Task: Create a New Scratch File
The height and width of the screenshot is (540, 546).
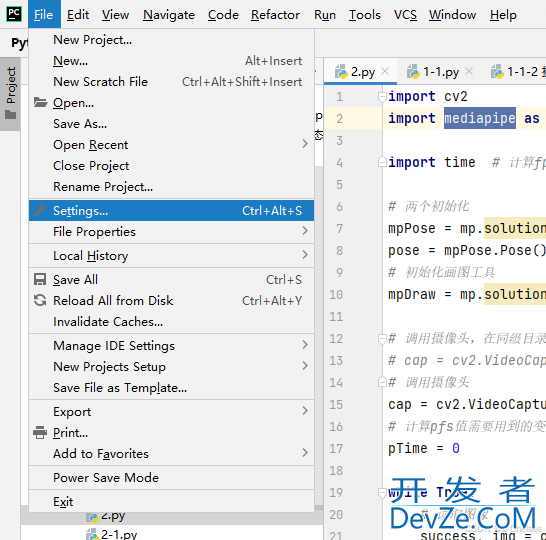Action: (x=171, y=81)
